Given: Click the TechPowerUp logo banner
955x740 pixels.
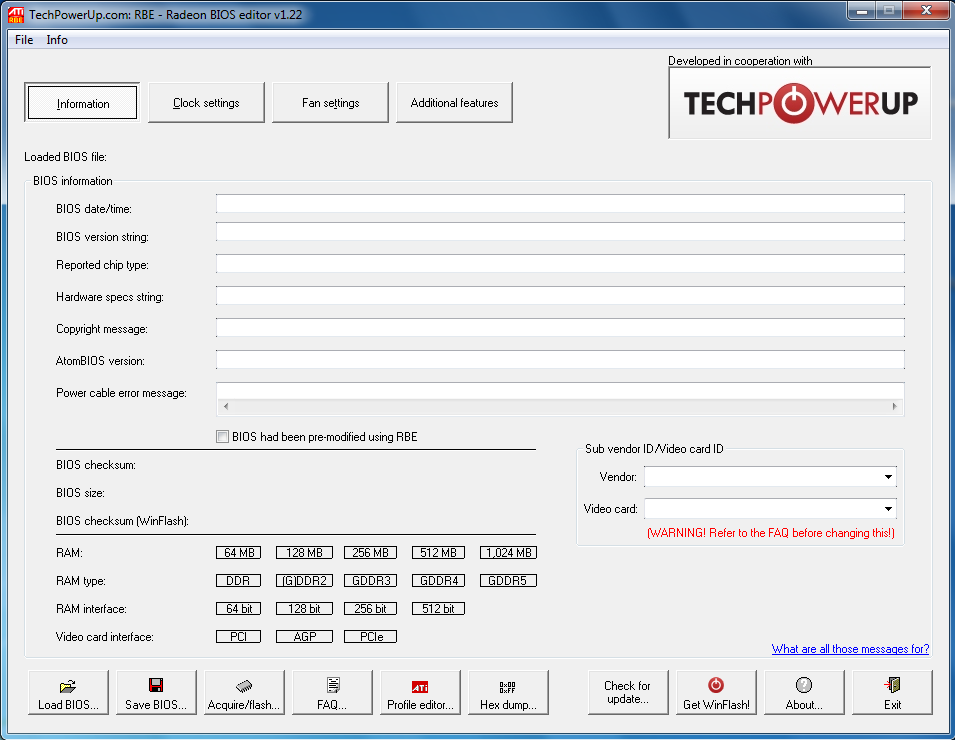Looking at the screenshot, I should (800, 103).
